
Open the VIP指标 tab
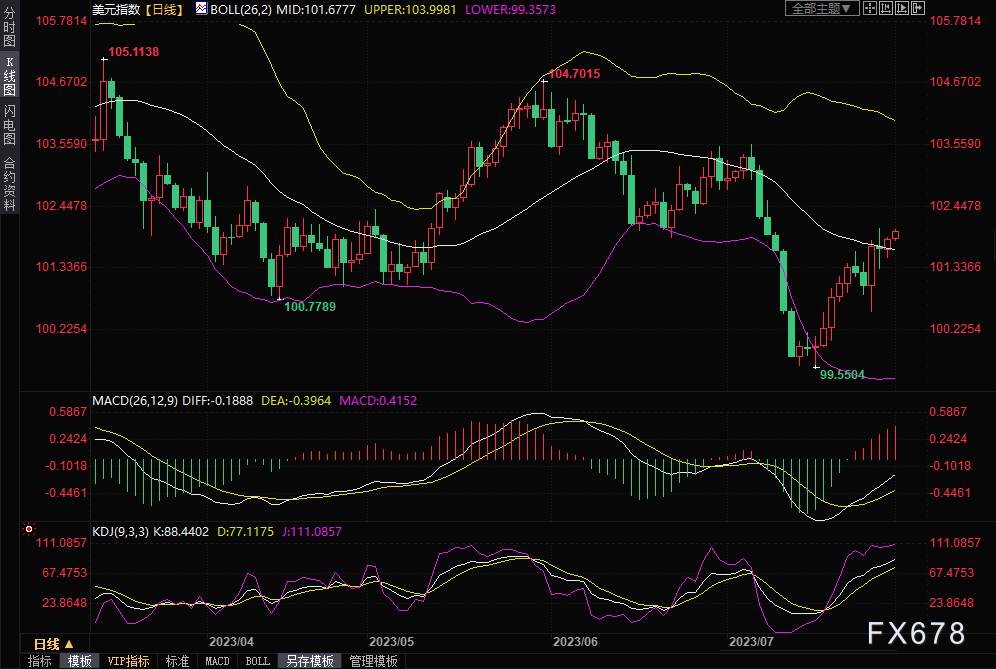coord(128,661)
